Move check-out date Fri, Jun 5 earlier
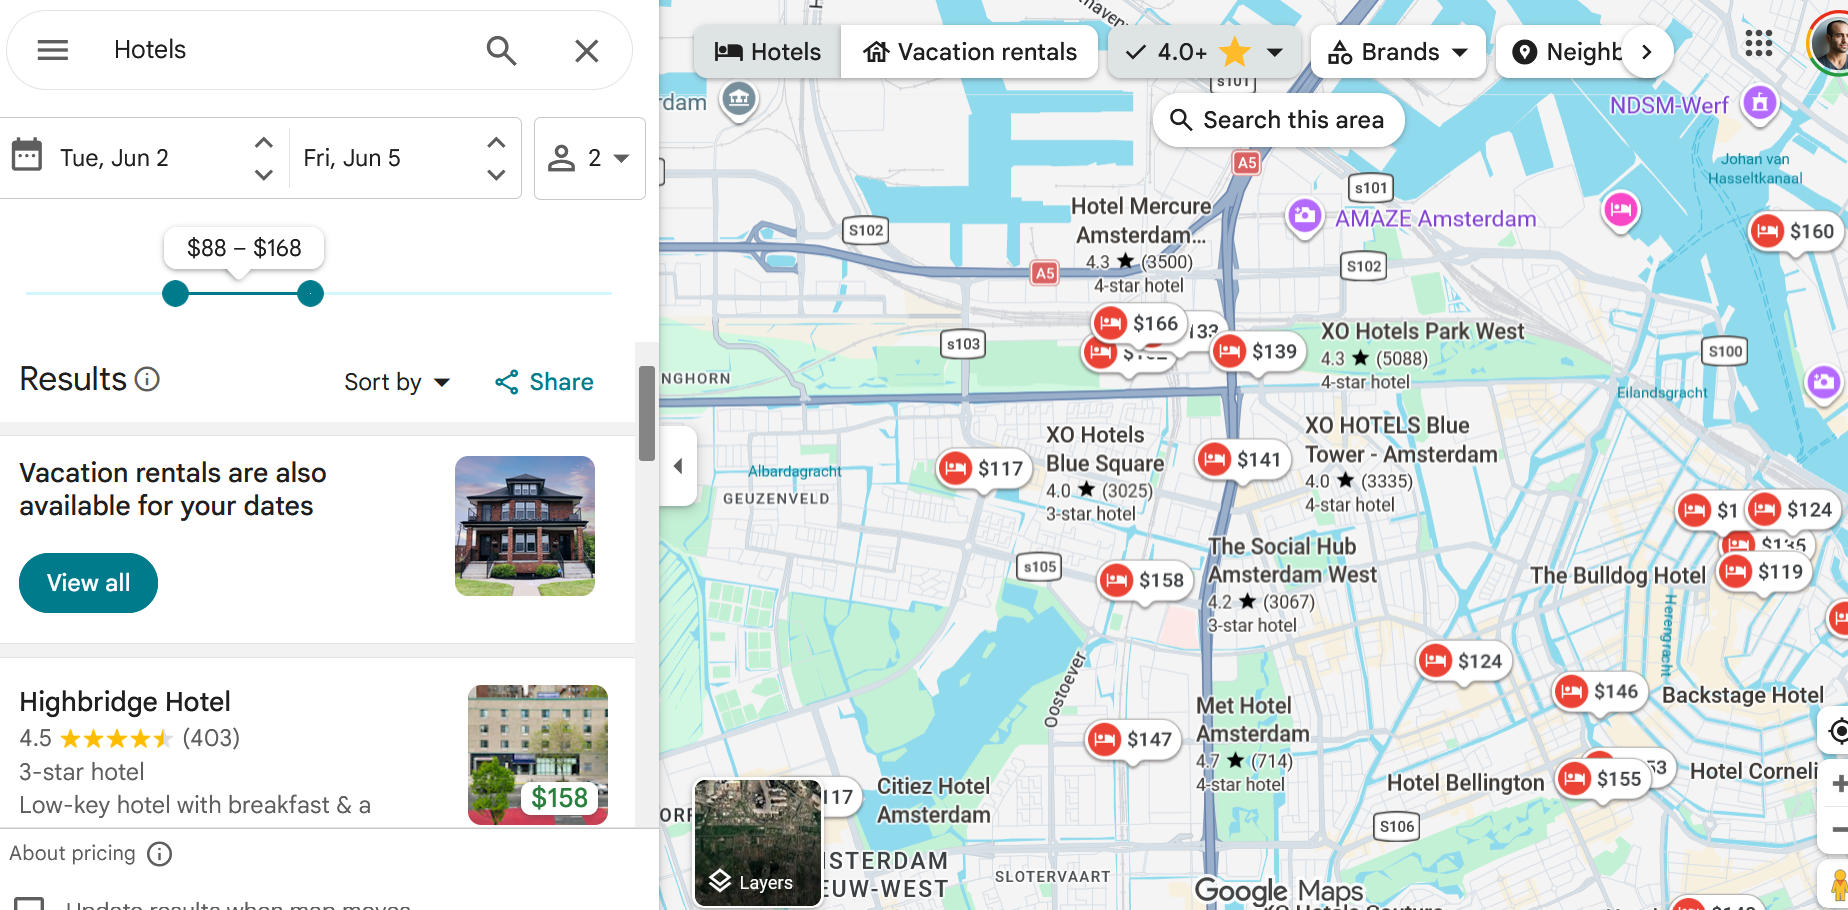 (496, 174)
